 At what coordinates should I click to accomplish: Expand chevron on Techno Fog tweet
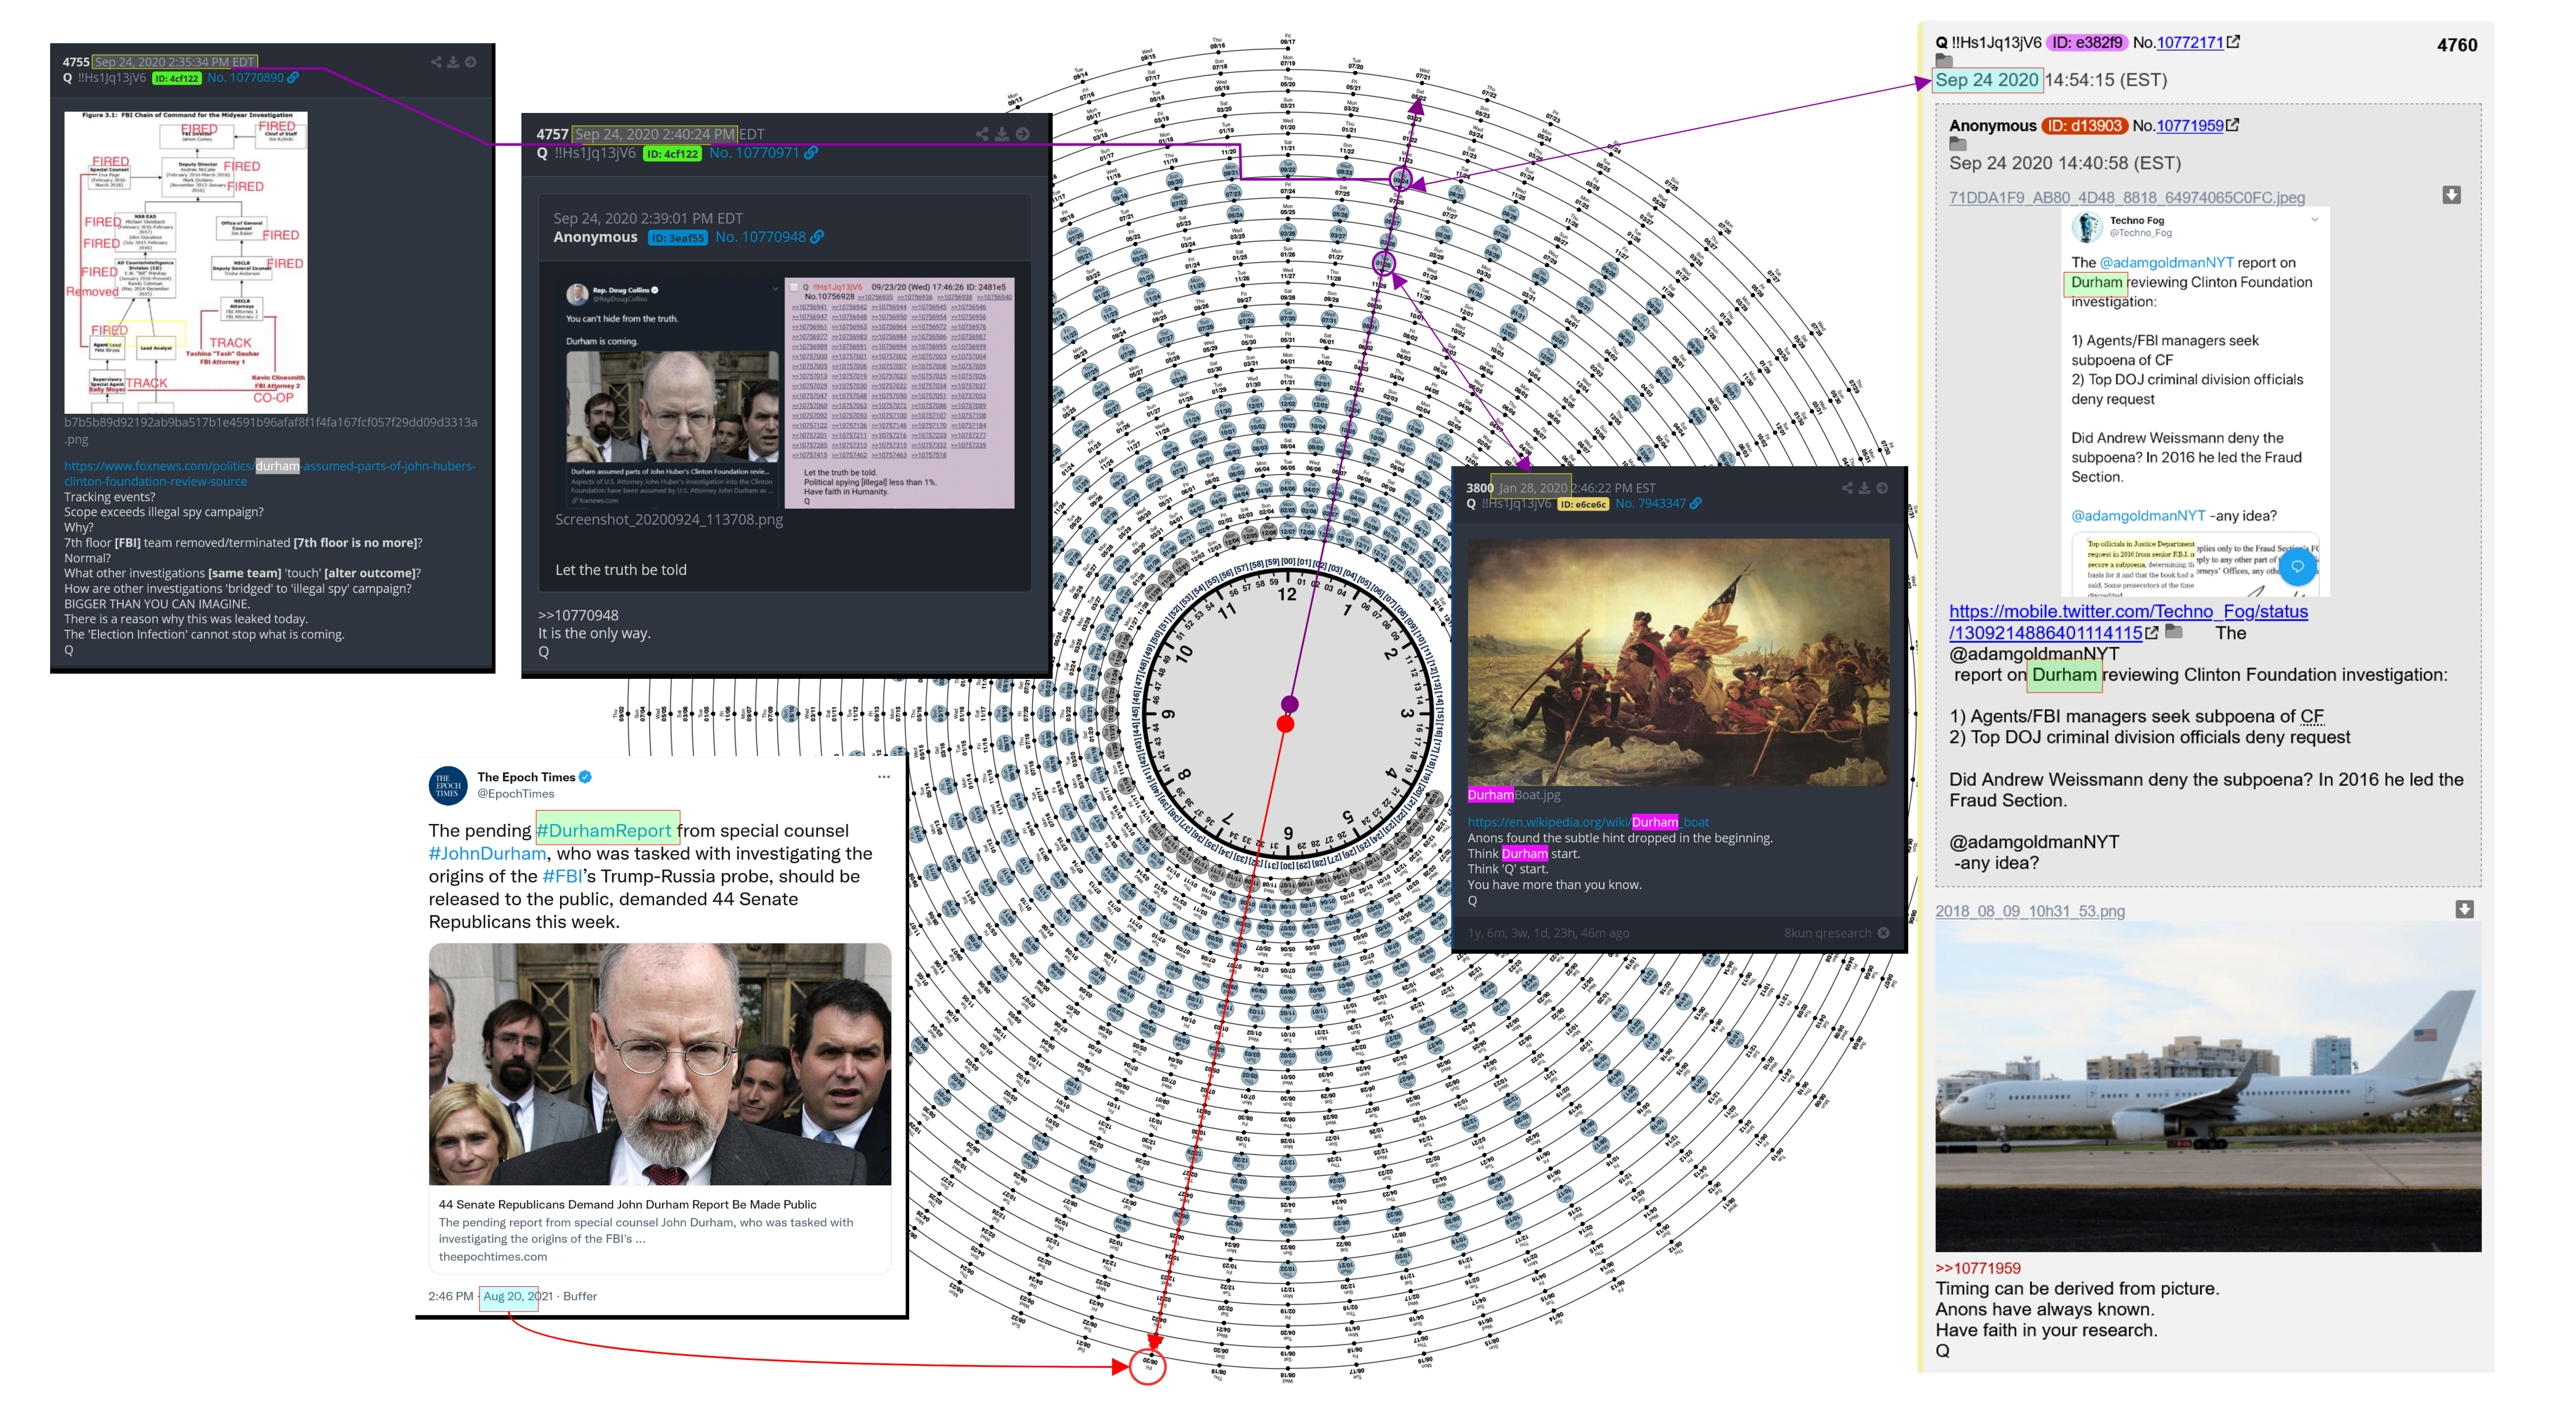[2314, 219]
